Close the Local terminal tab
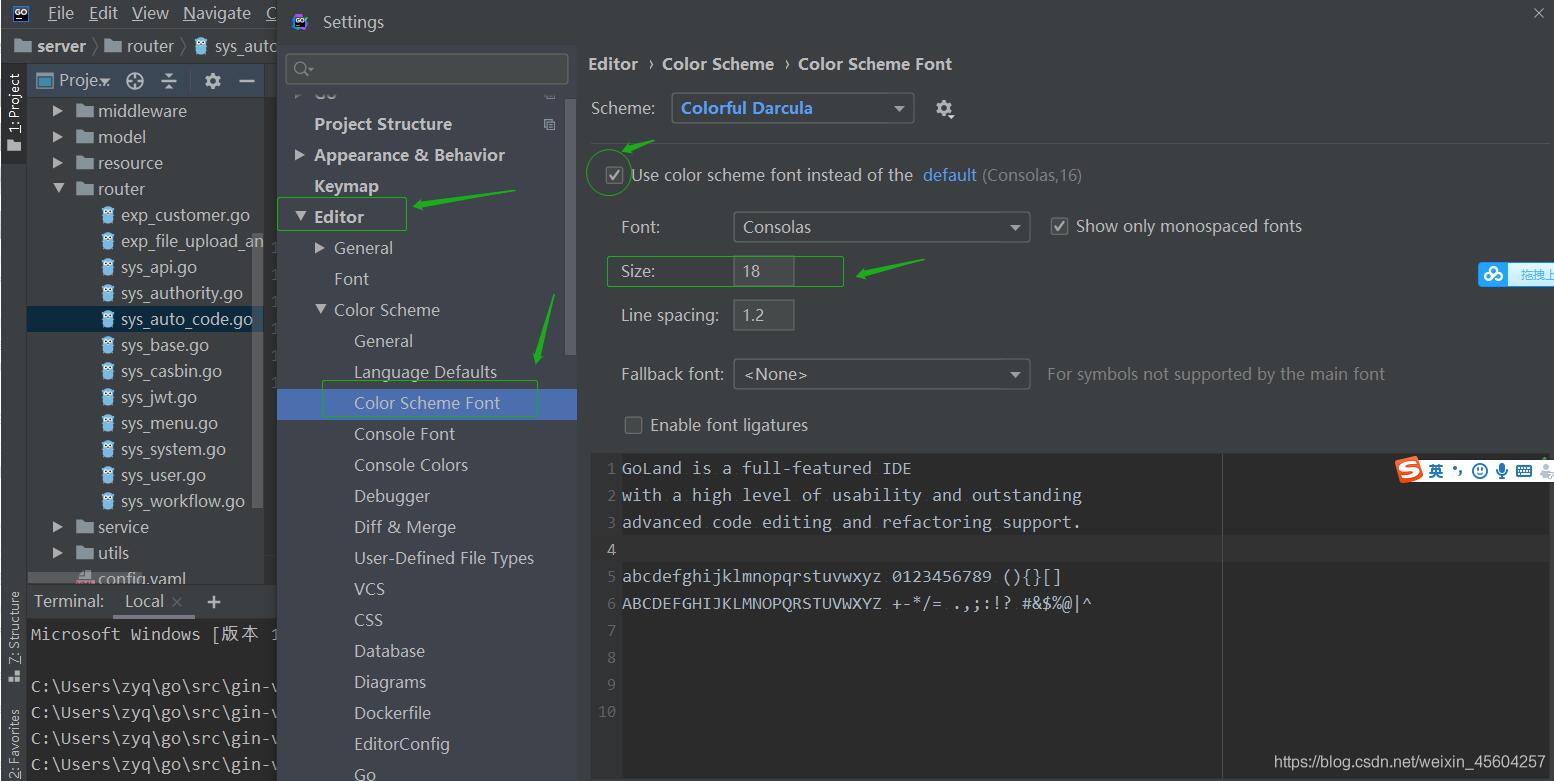 coord(177,602)
